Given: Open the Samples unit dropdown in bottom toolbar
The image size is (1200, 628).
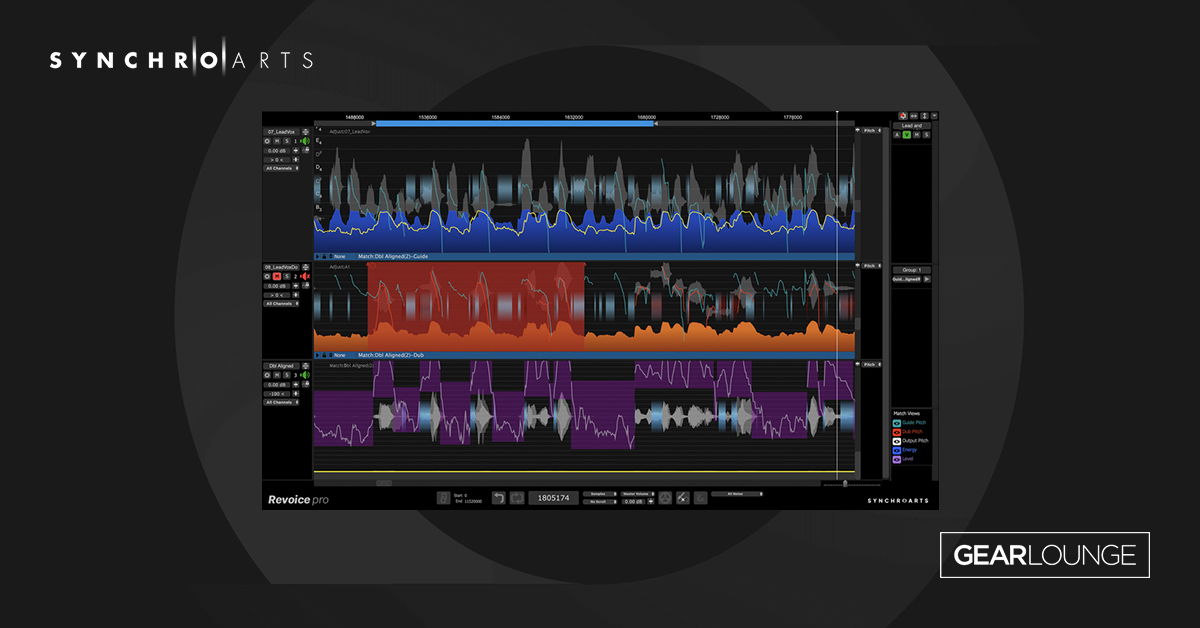Looking at the screenshot, I should (x=599, y=493).
